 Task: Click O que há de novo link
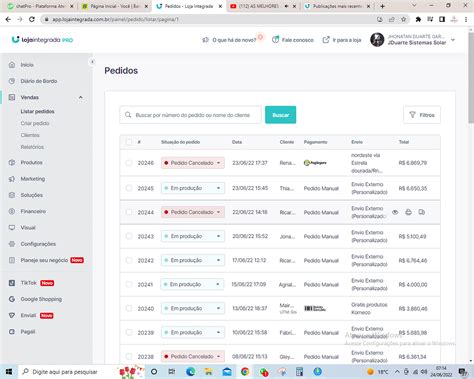230,40
